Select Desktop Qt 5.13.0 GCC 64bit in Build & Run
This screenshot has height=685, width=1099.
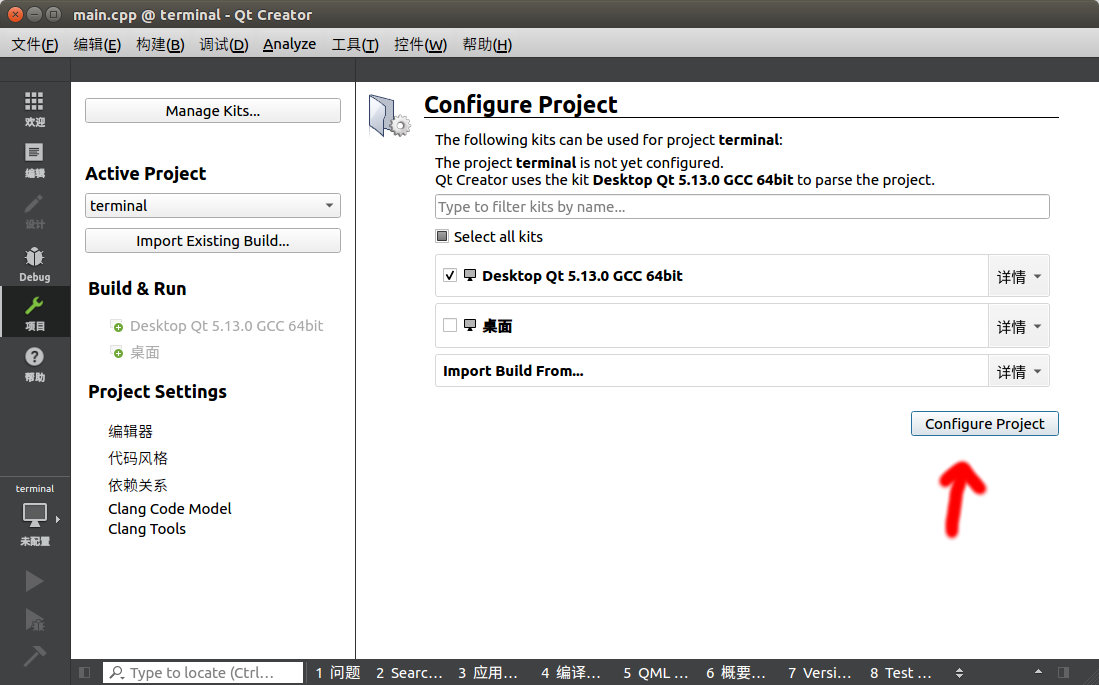pyautogui.click(x=226, y=326)
